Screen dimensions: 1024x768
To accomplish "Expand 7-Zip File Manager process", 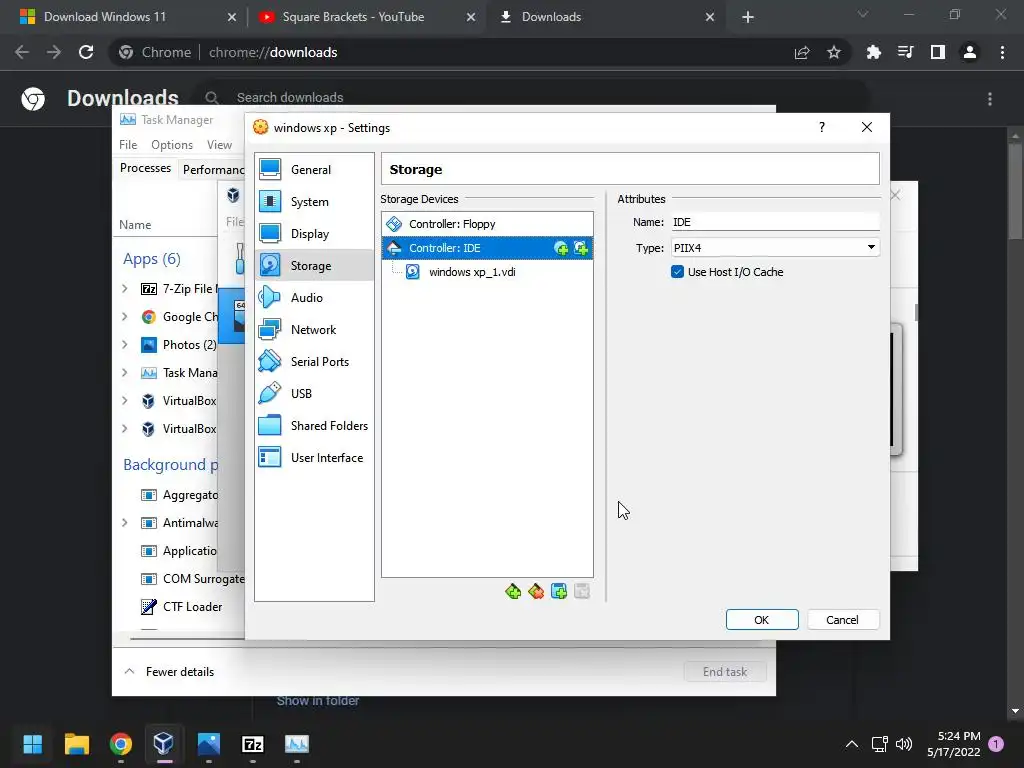I will pyautogui.click(x=125, y=289).
